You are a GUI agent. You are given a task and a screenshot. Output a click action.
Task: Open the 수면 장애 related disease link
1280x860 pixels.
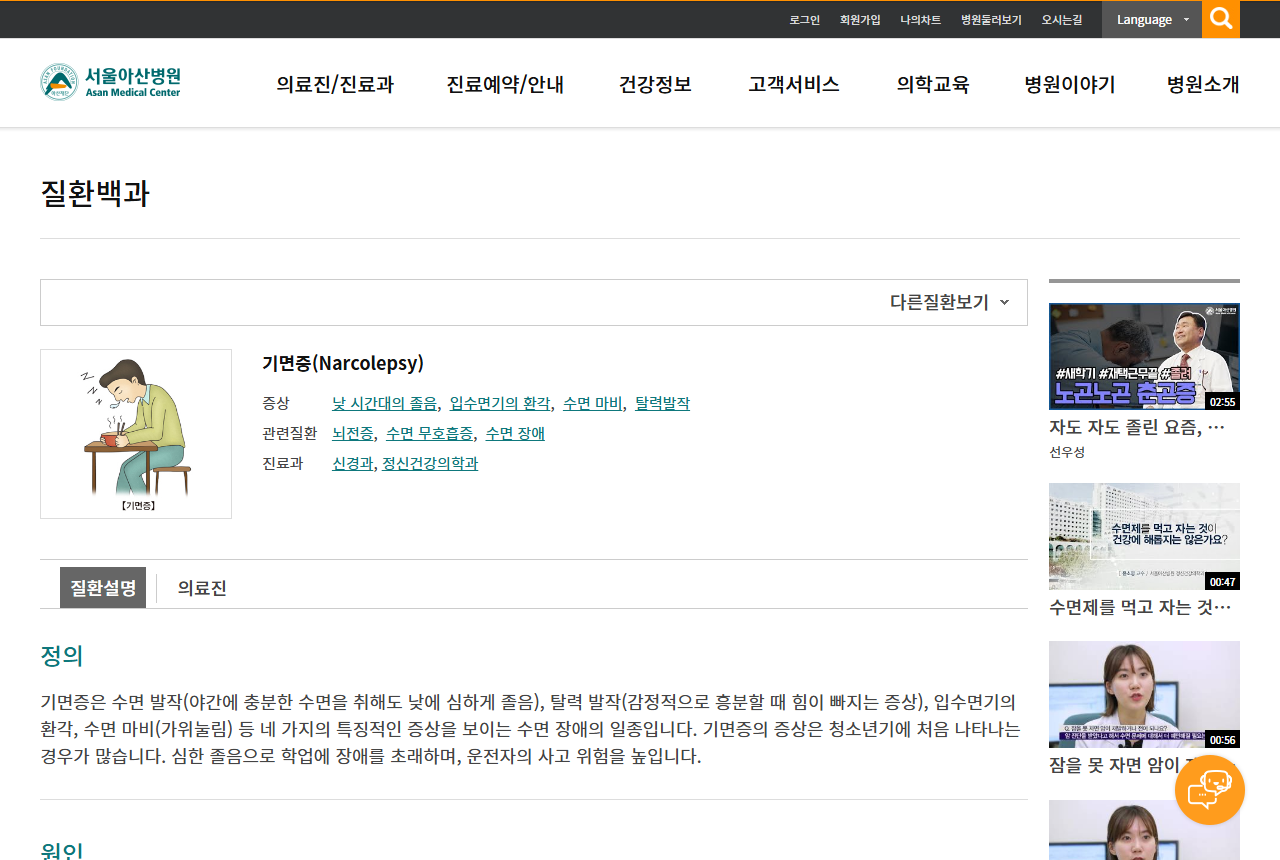[x=515, y=433]
